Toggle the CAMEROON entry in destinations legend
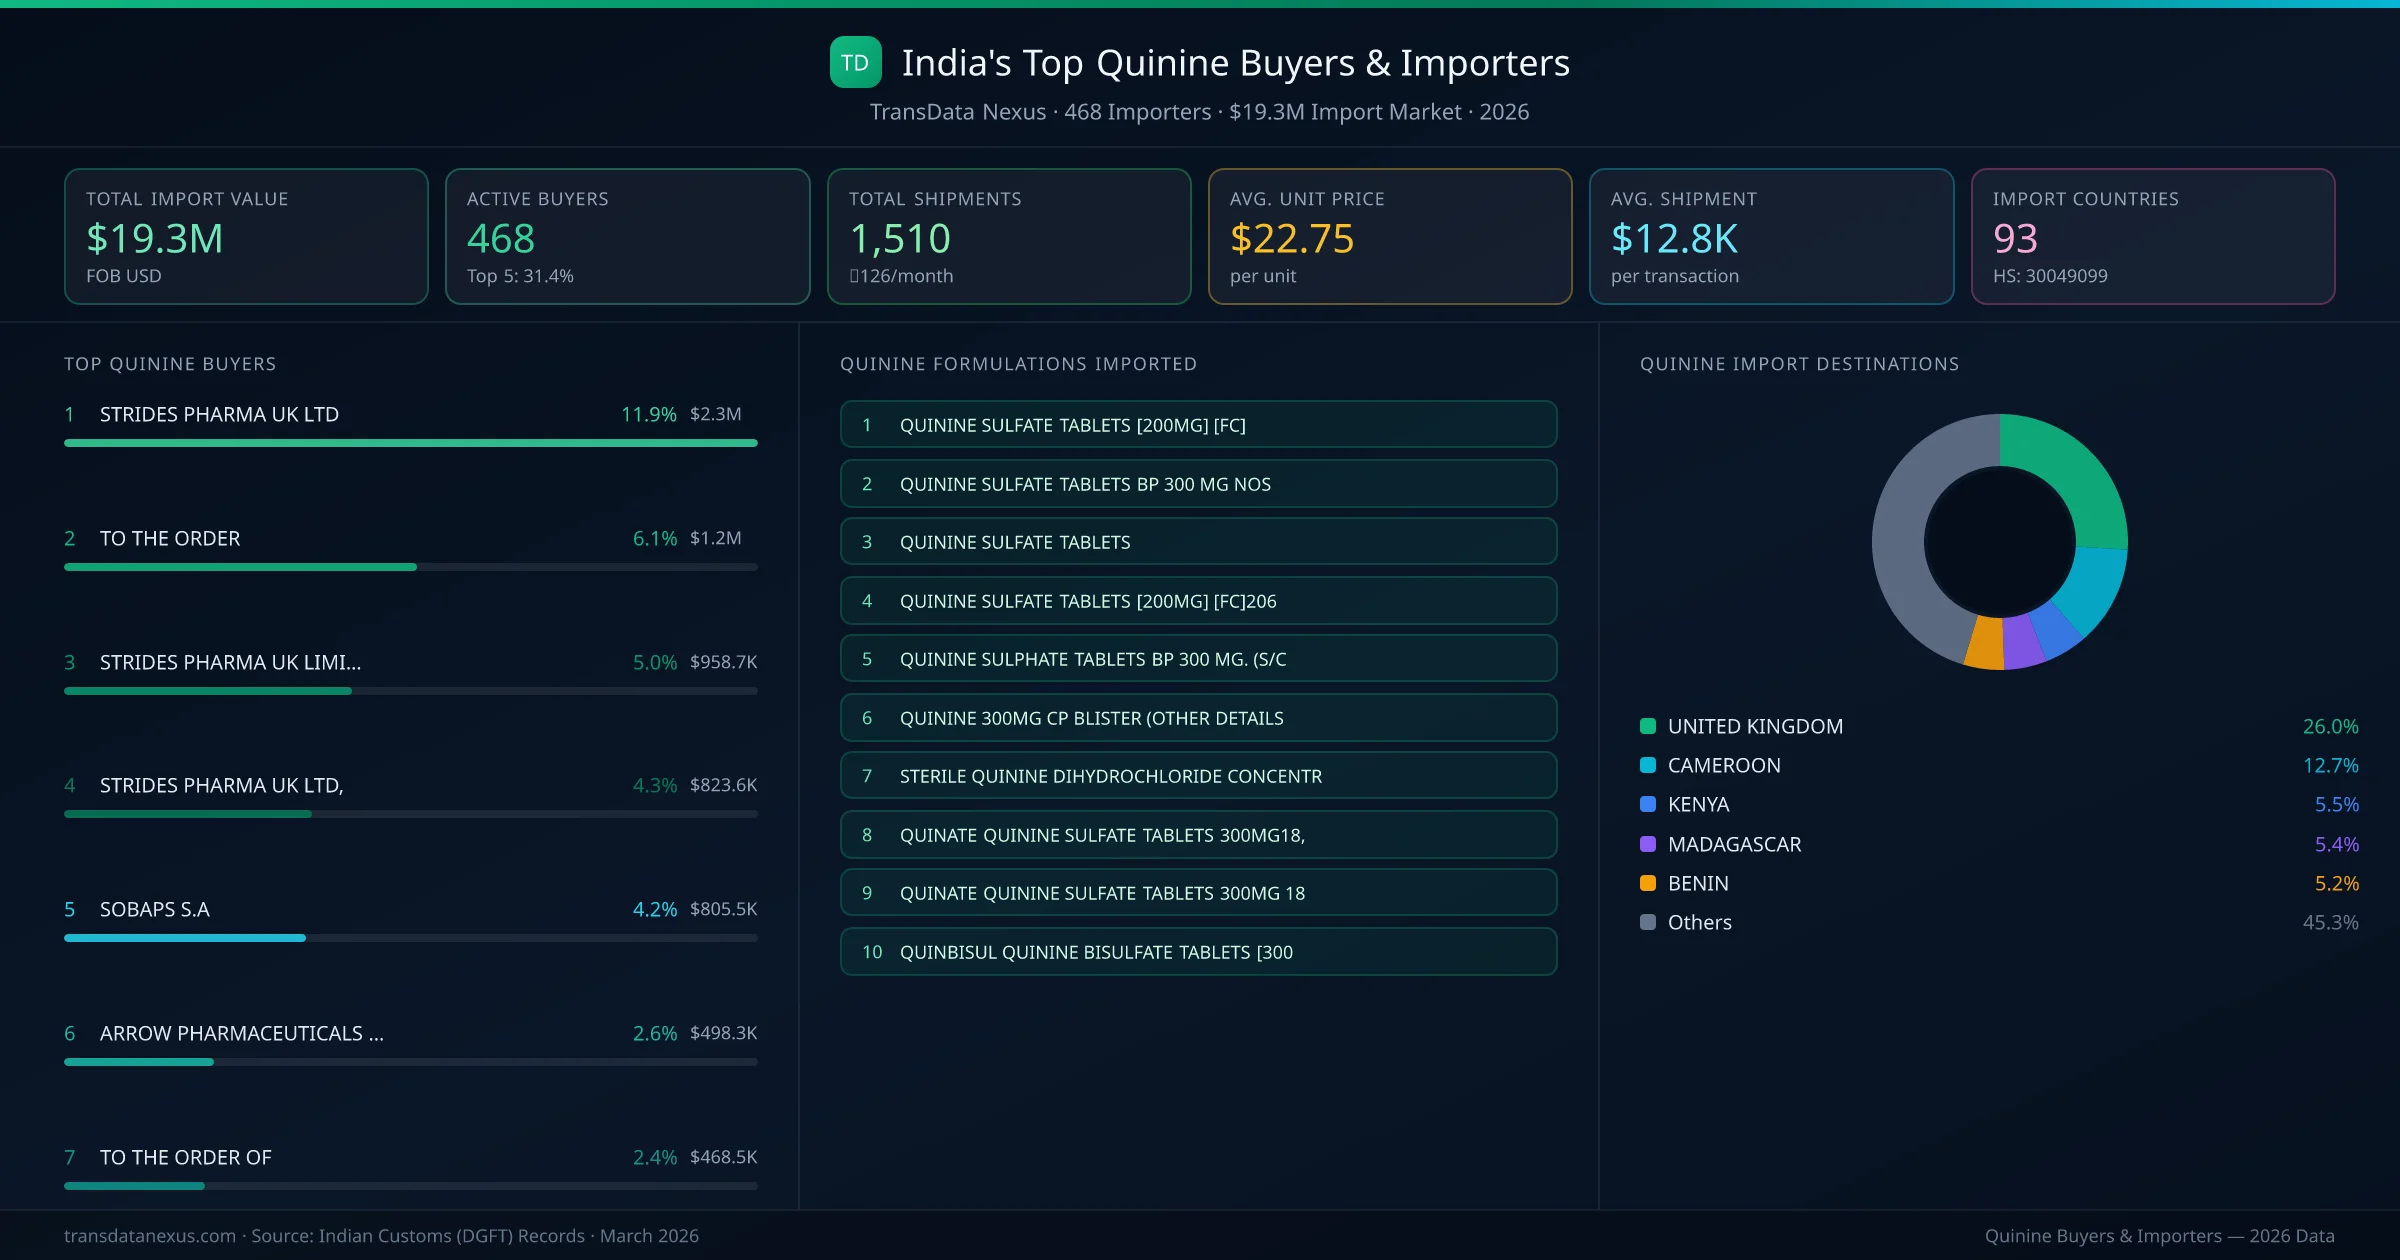Screen dimensions: 2400x1260 (x=1724, y=765)
